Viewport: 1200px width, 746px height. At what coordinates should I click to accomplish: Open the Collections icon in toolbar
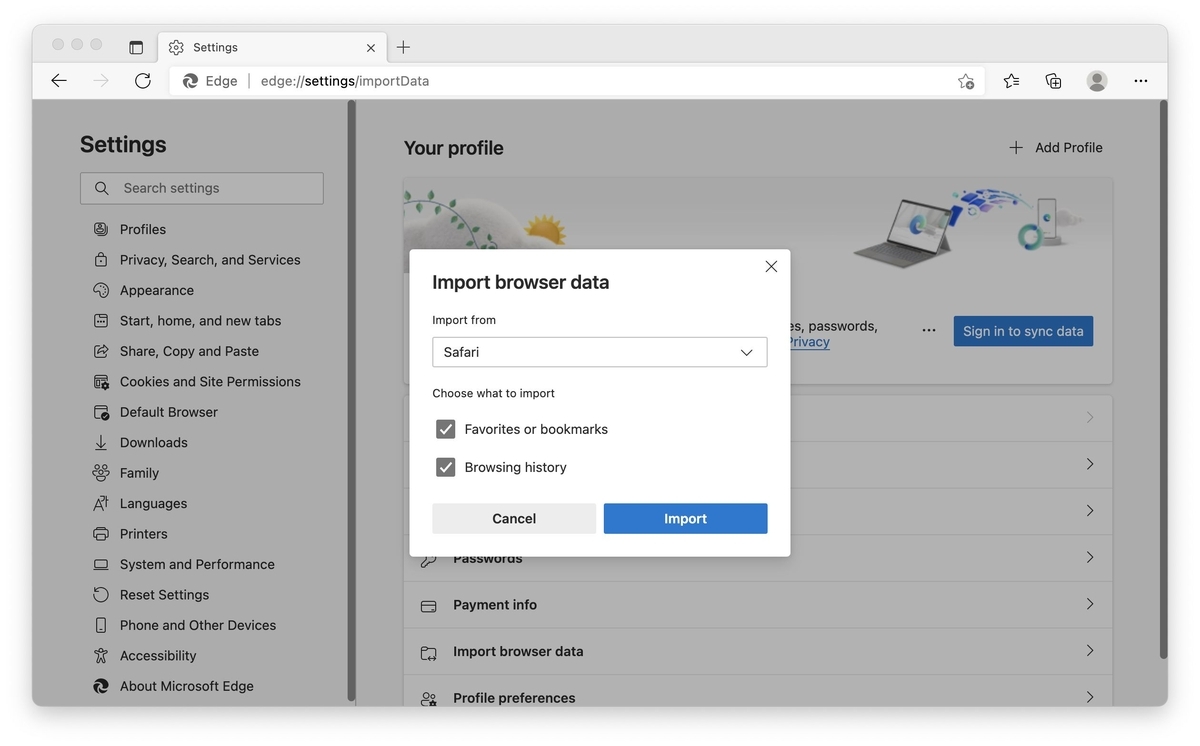click(x=1053, y=80)
